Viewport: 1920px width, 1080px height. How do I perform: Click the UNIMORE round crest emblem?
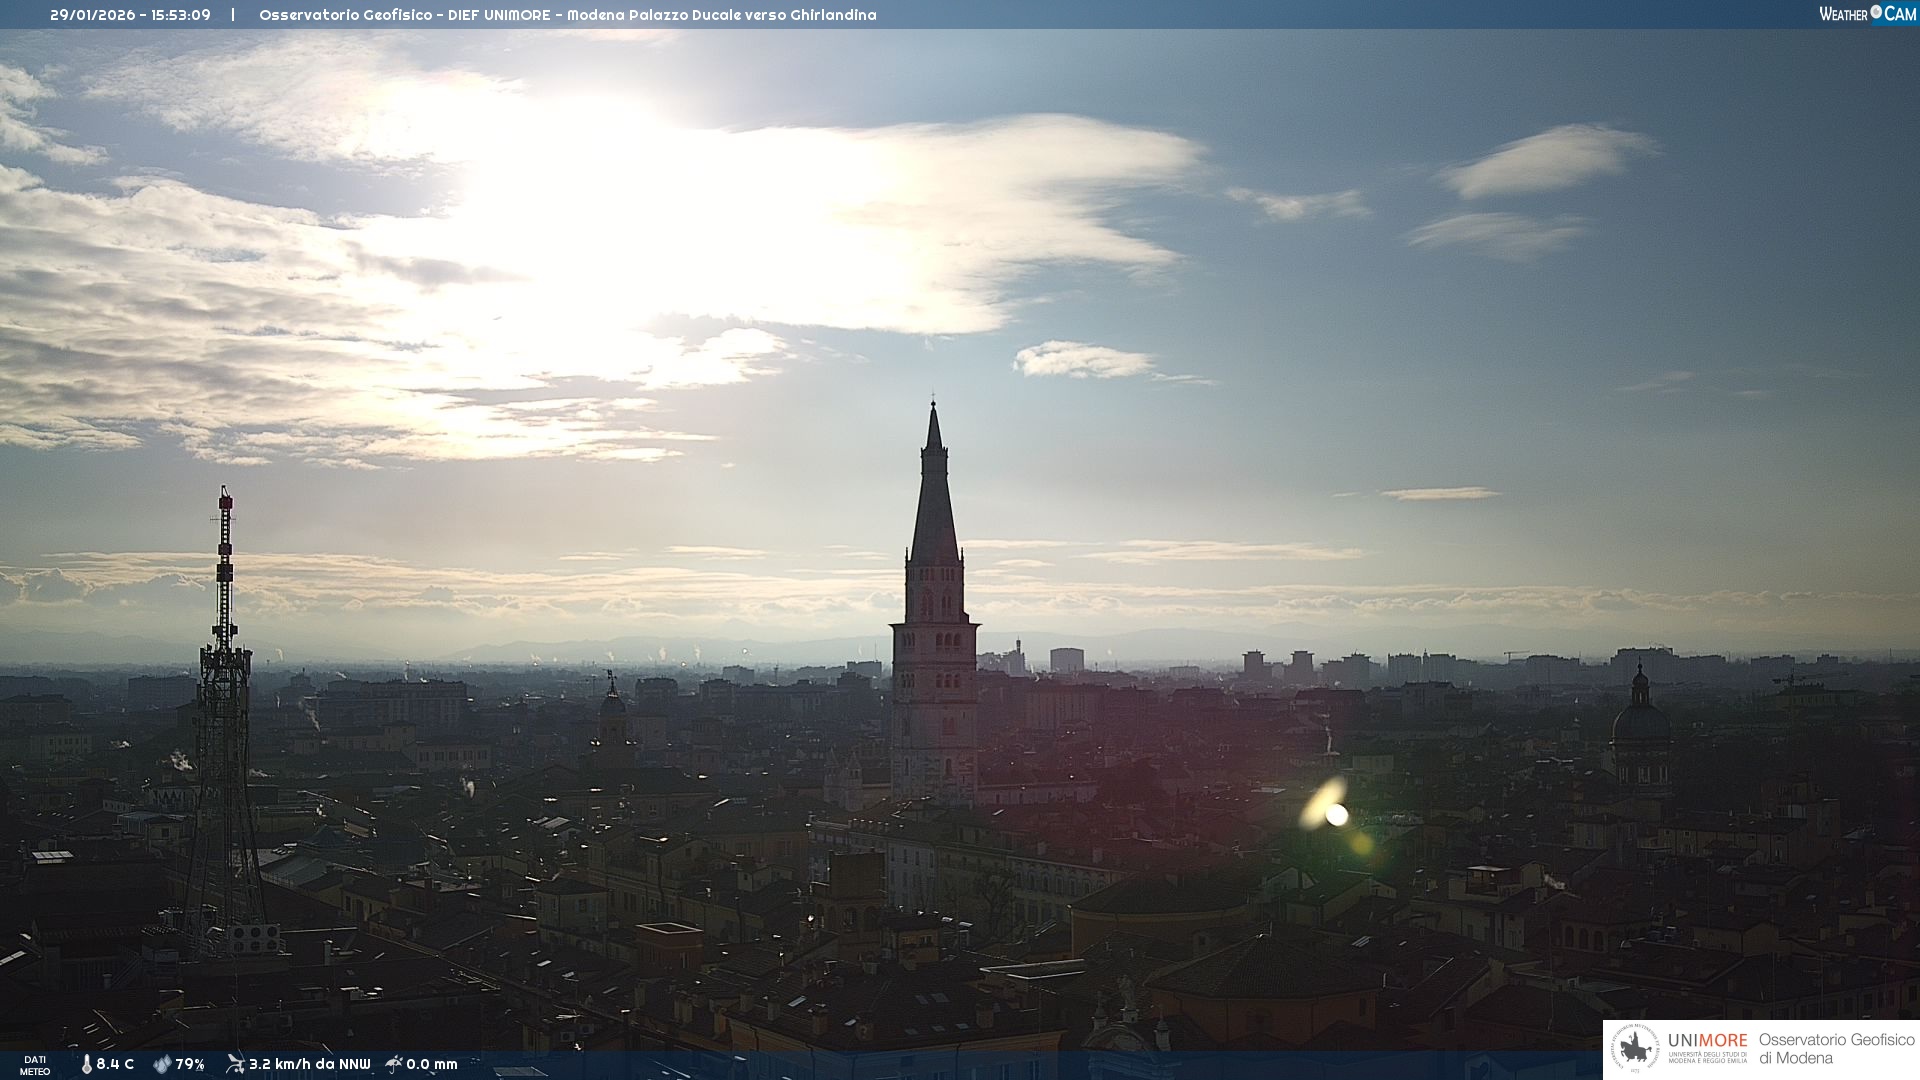(x=1636, y=1049)
